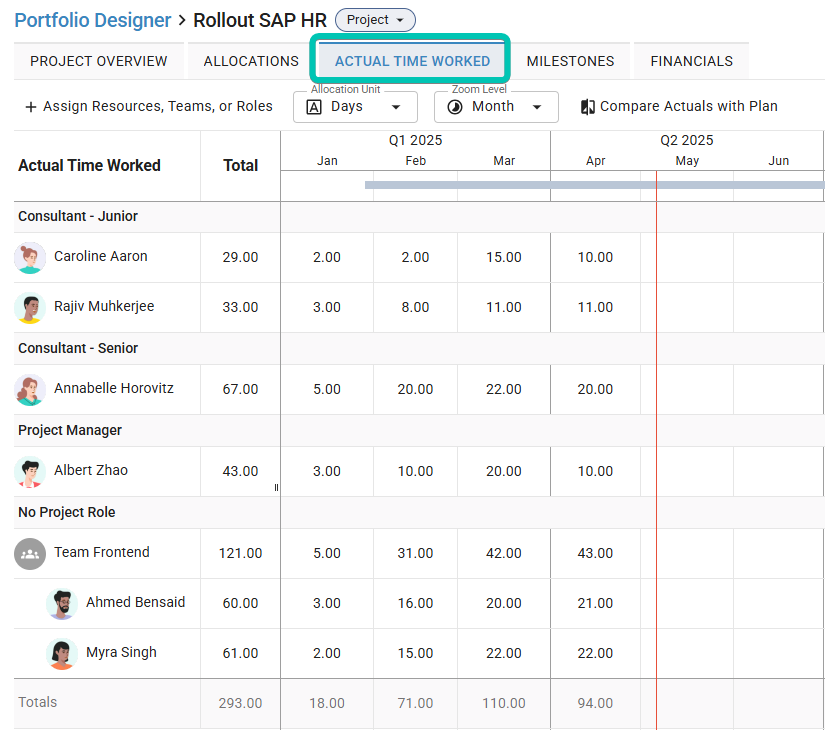Click the Jan month header
The width and height of the screenshot is (825, 730).
(x=327, y=161)
